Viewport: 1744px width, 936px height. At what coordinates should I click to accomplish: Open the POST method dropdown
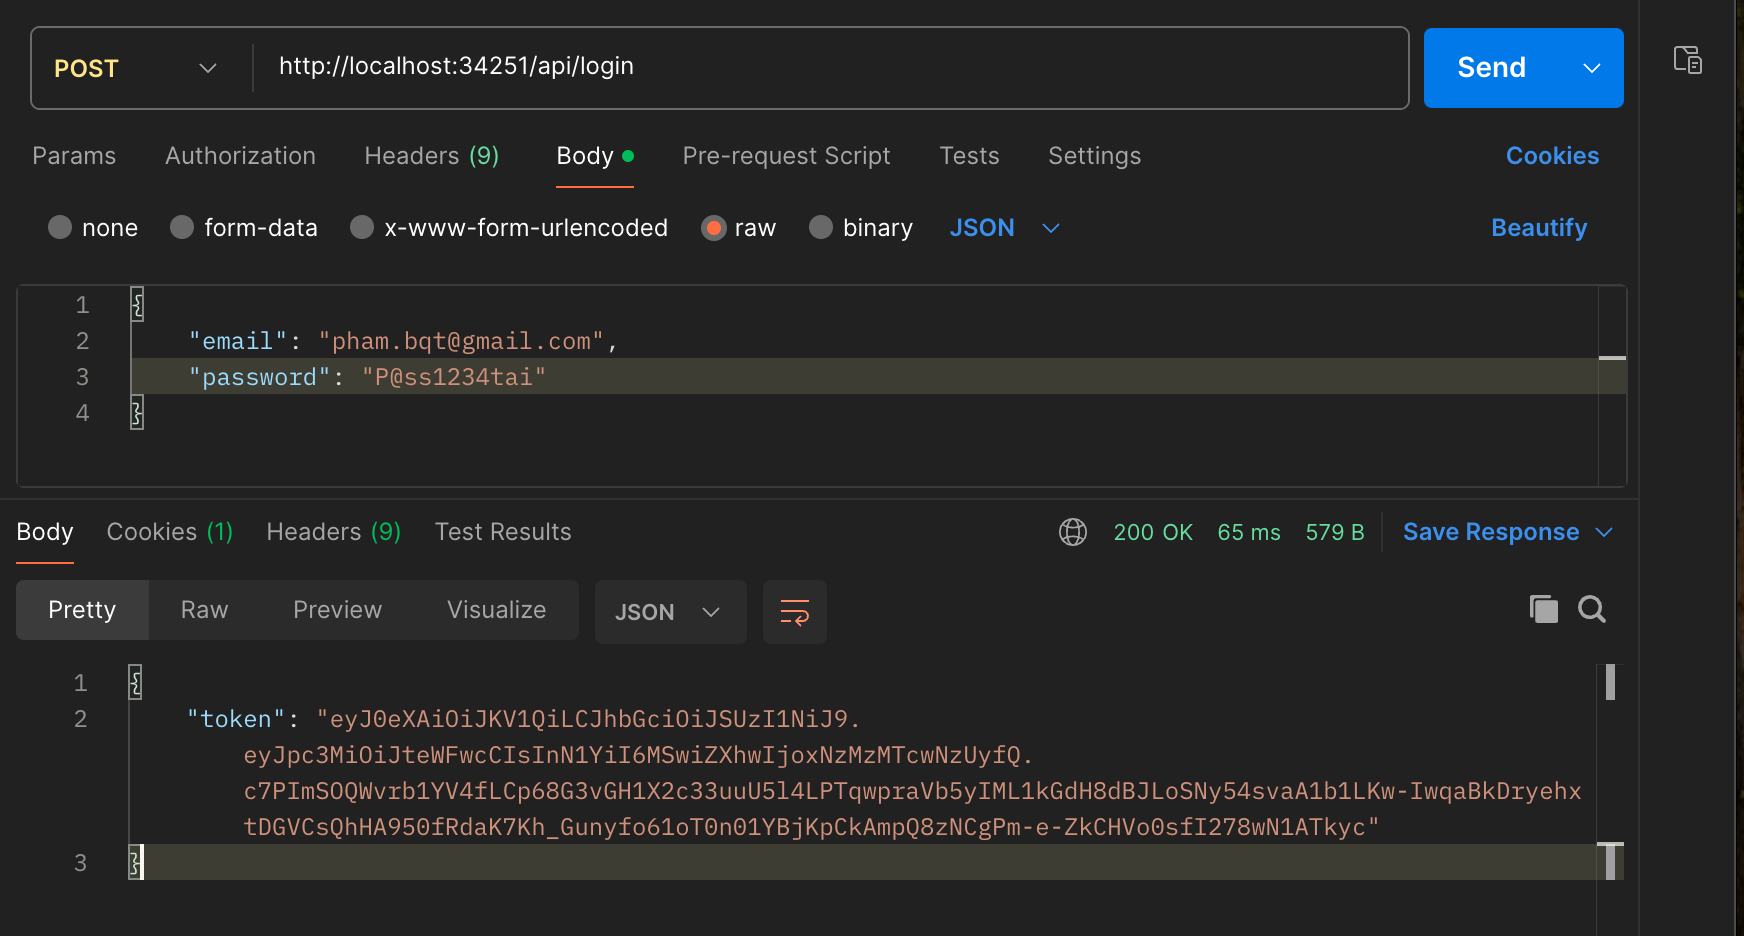[x=136, y=68]
